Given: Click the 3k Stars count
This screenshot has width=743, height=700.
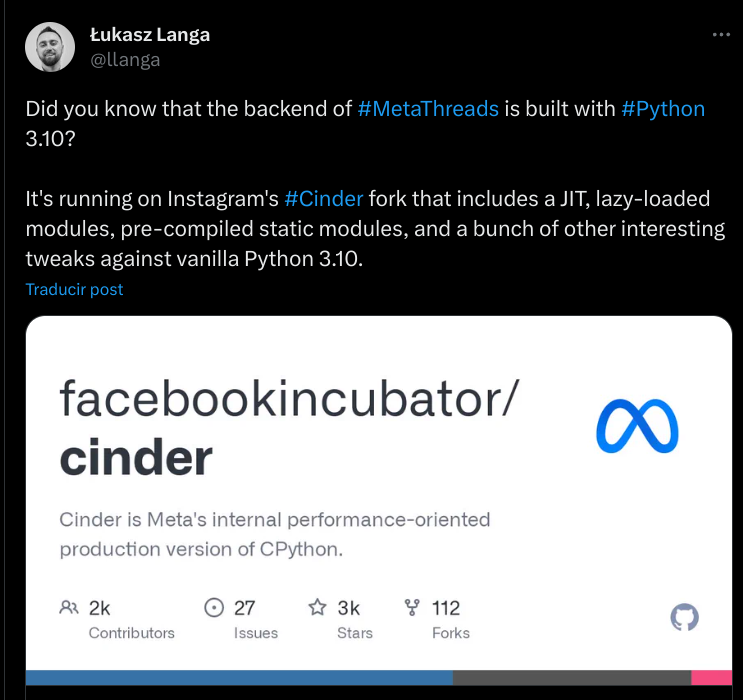Looking at the screenshot, I should click(349, 607).
